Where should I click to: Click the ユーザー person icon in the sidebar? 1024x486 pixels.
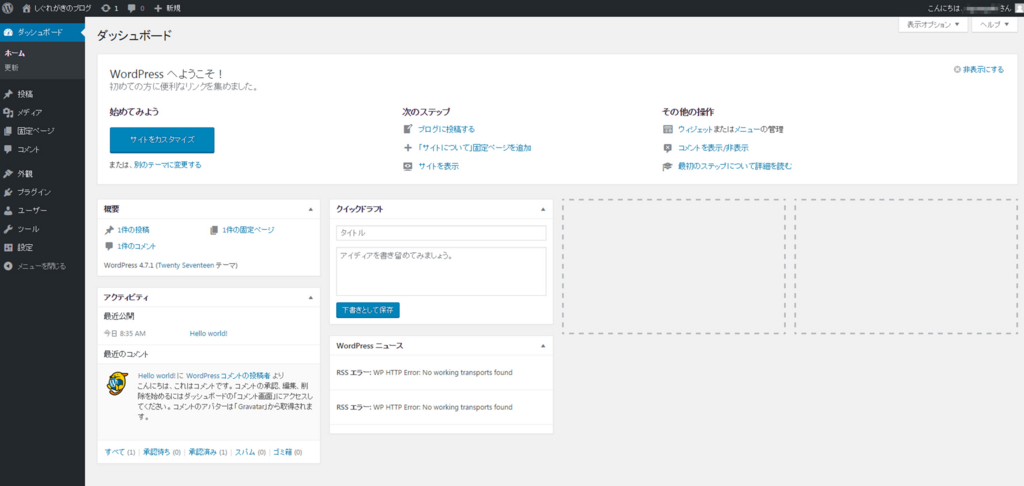coord(8,210)
